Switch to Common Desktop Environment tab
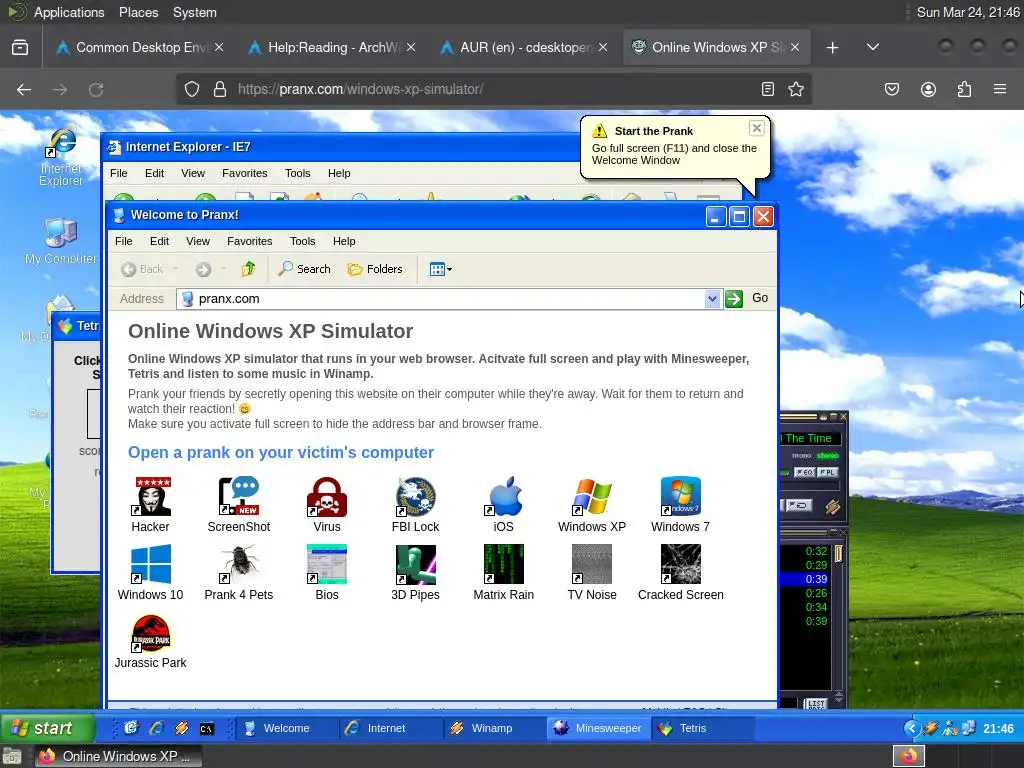The width and height of the screenshot is (1024, 768). [140, 47]
